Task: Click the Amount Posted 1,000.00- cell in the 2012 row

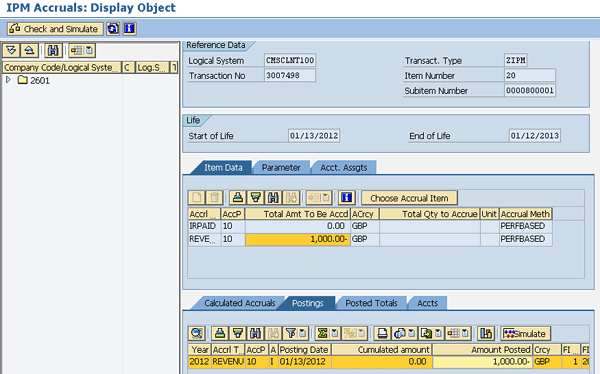Action: click(483, 362)
